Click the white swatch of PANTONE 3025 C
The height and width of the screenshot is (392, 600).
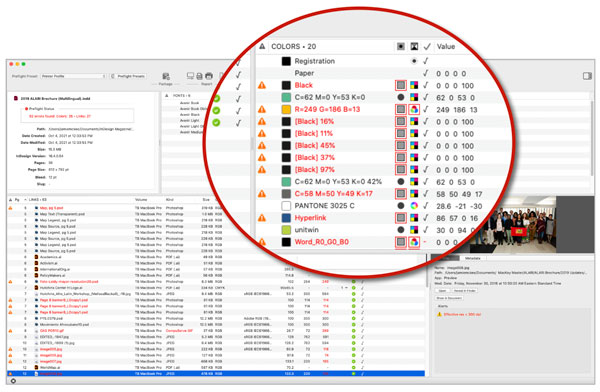coord(286,206)
